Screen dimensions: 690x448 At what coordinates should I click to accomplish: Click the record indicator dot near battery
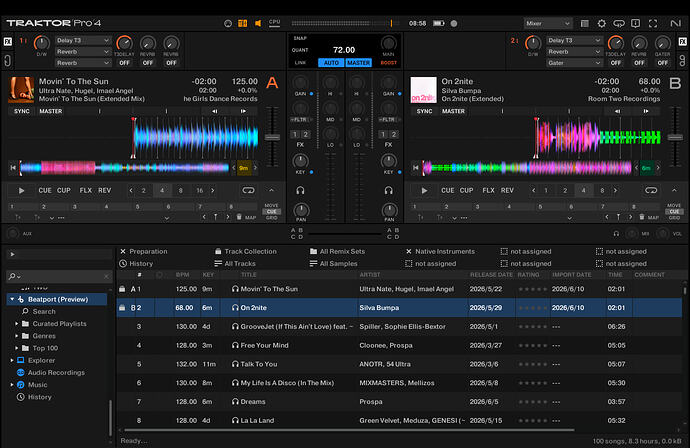(454, 23)
